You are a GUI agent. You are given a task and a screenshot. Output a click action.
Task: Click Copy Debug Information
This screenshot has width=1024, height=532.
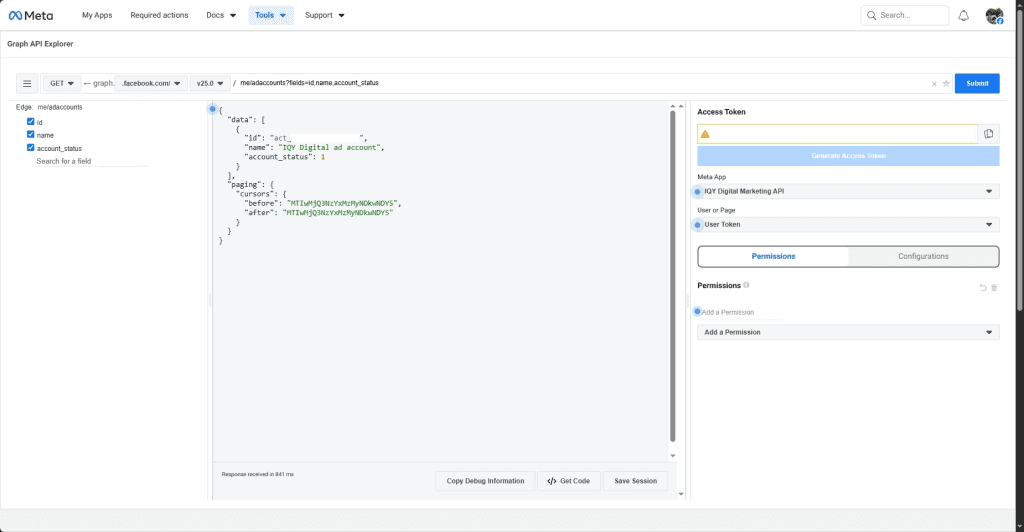pyautogui.click(x=485, y=481)
